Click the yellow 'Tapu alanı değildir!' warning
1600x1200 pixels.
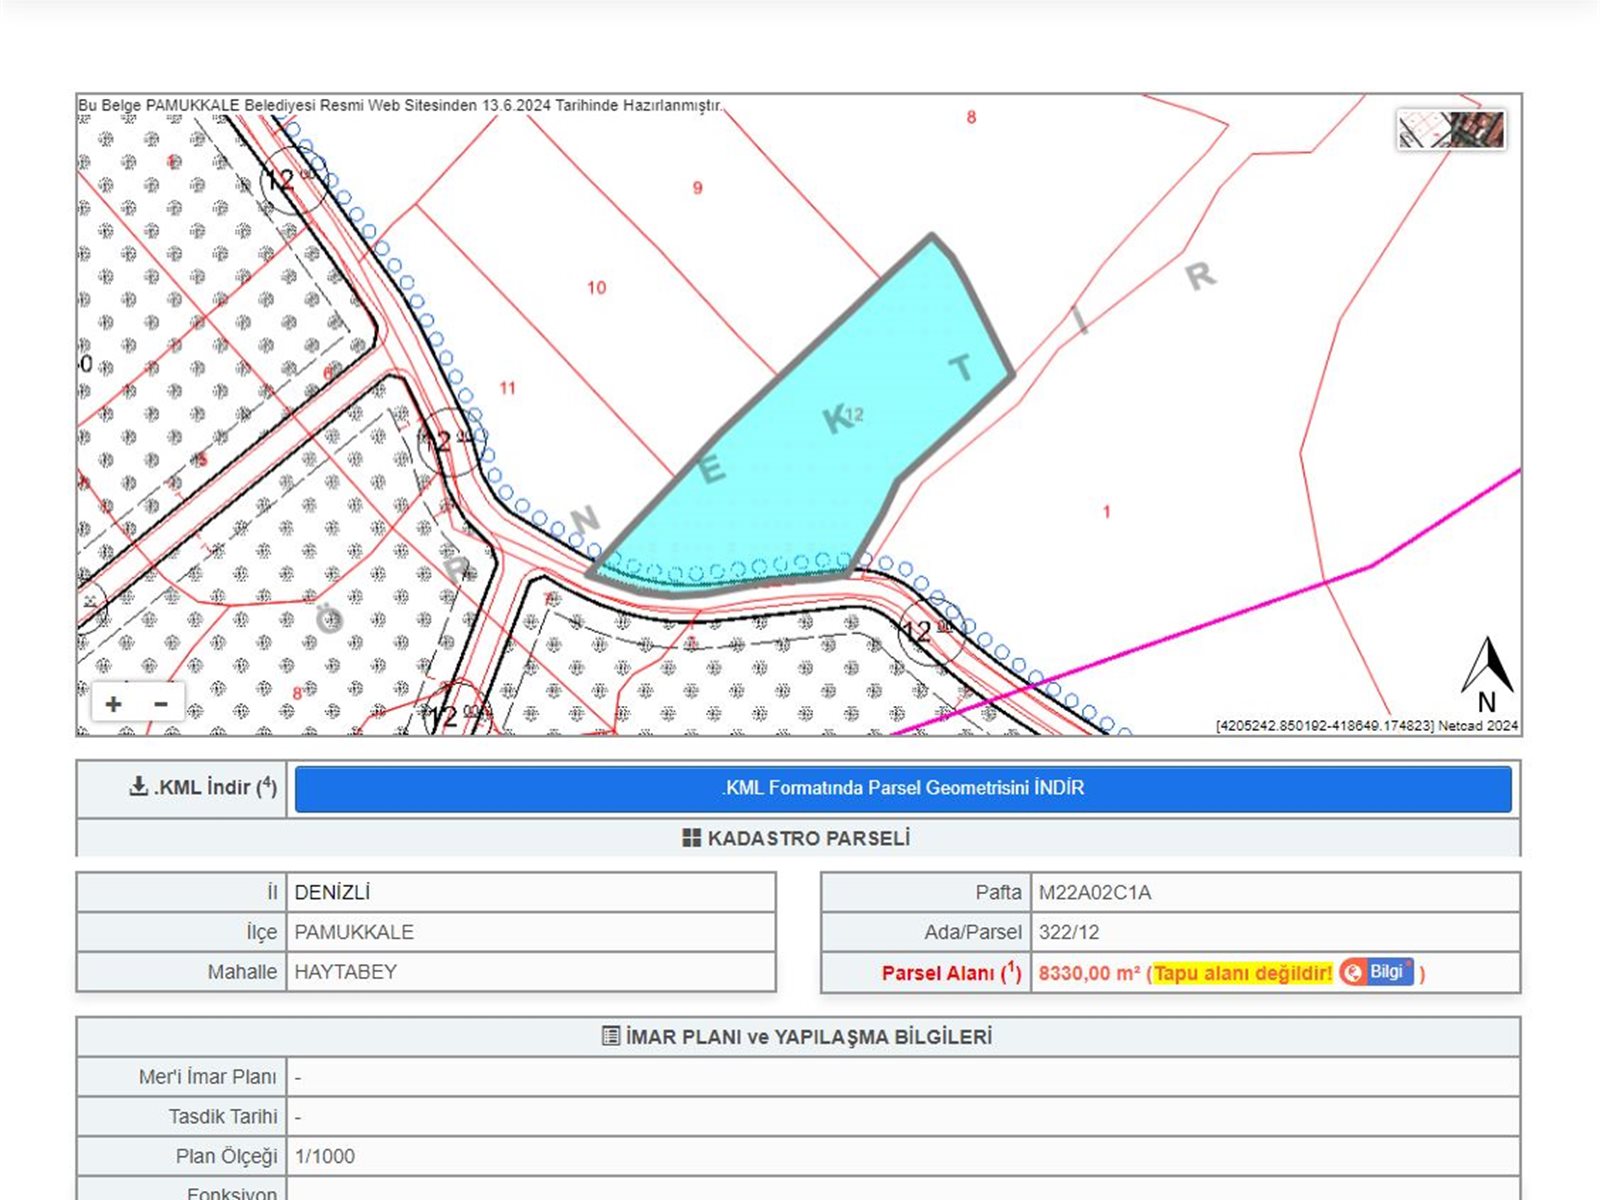(1242, 973)
